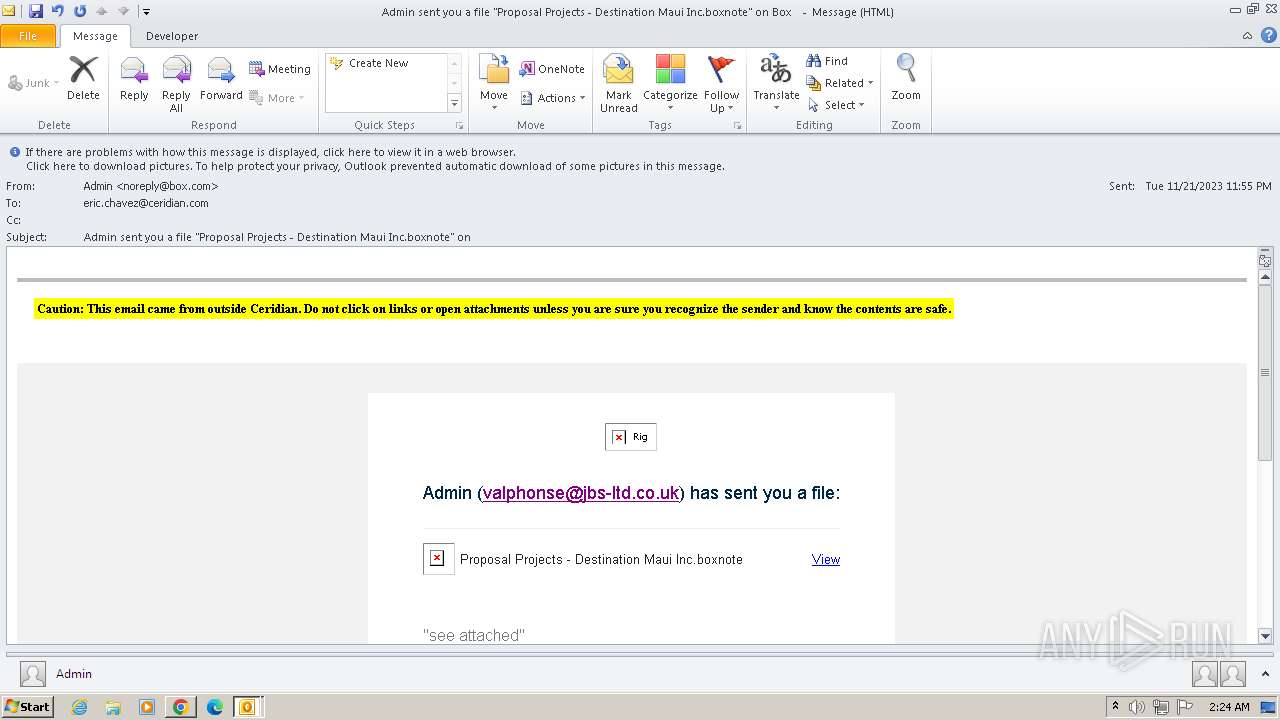Undo using the Quick Access toolbar arrow
1280x720 pixels.
(58, 11)
